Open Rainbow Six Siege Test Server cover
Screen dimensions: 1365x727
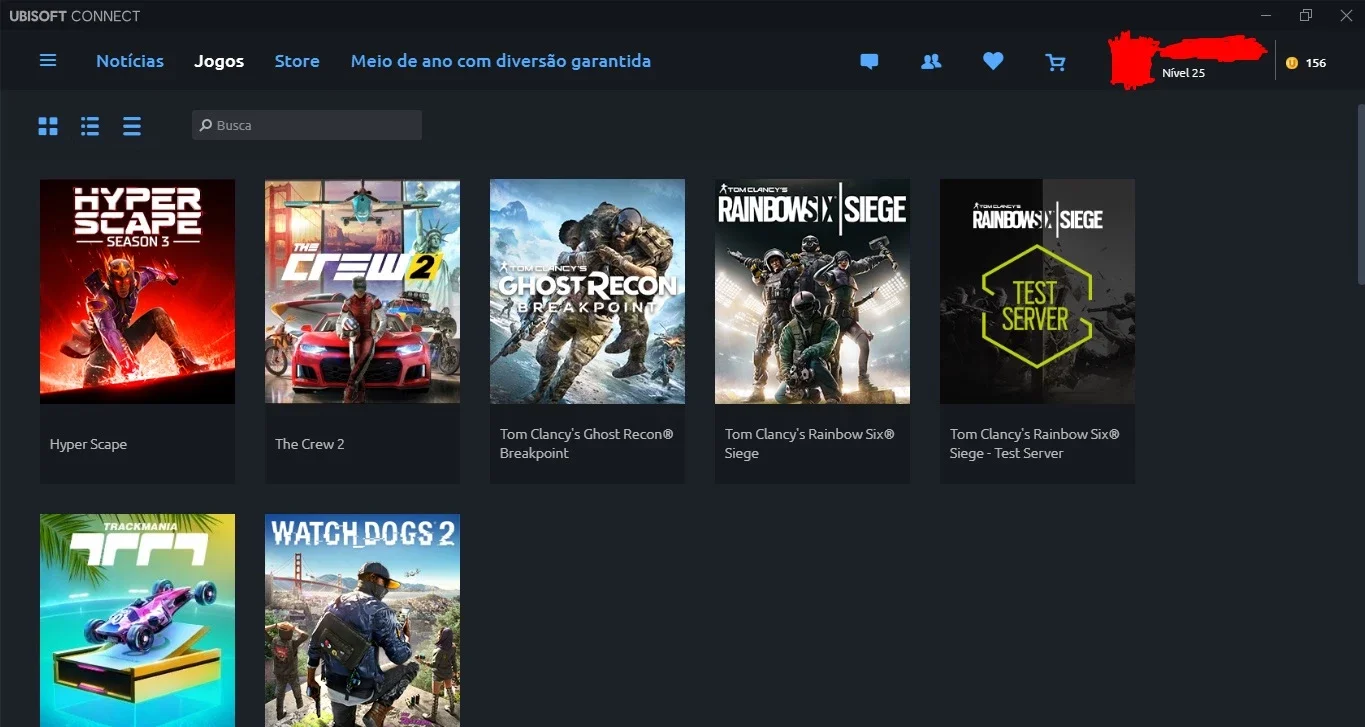1038,291
